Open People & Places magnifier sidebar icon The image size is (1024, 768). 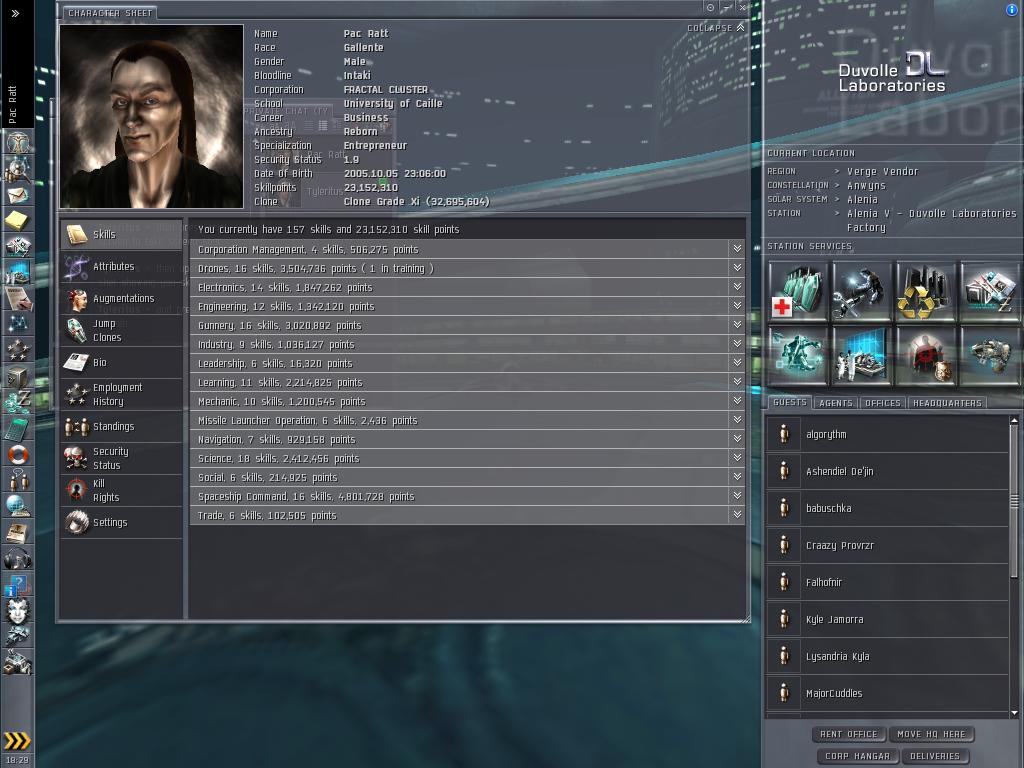18,168
